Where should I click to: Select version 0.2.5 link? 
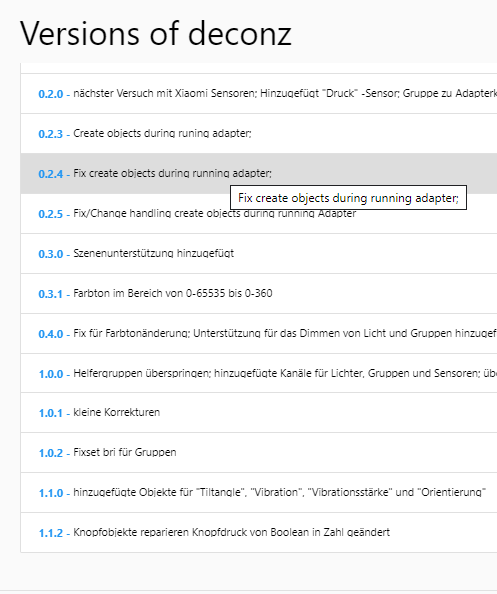point(51,214)
